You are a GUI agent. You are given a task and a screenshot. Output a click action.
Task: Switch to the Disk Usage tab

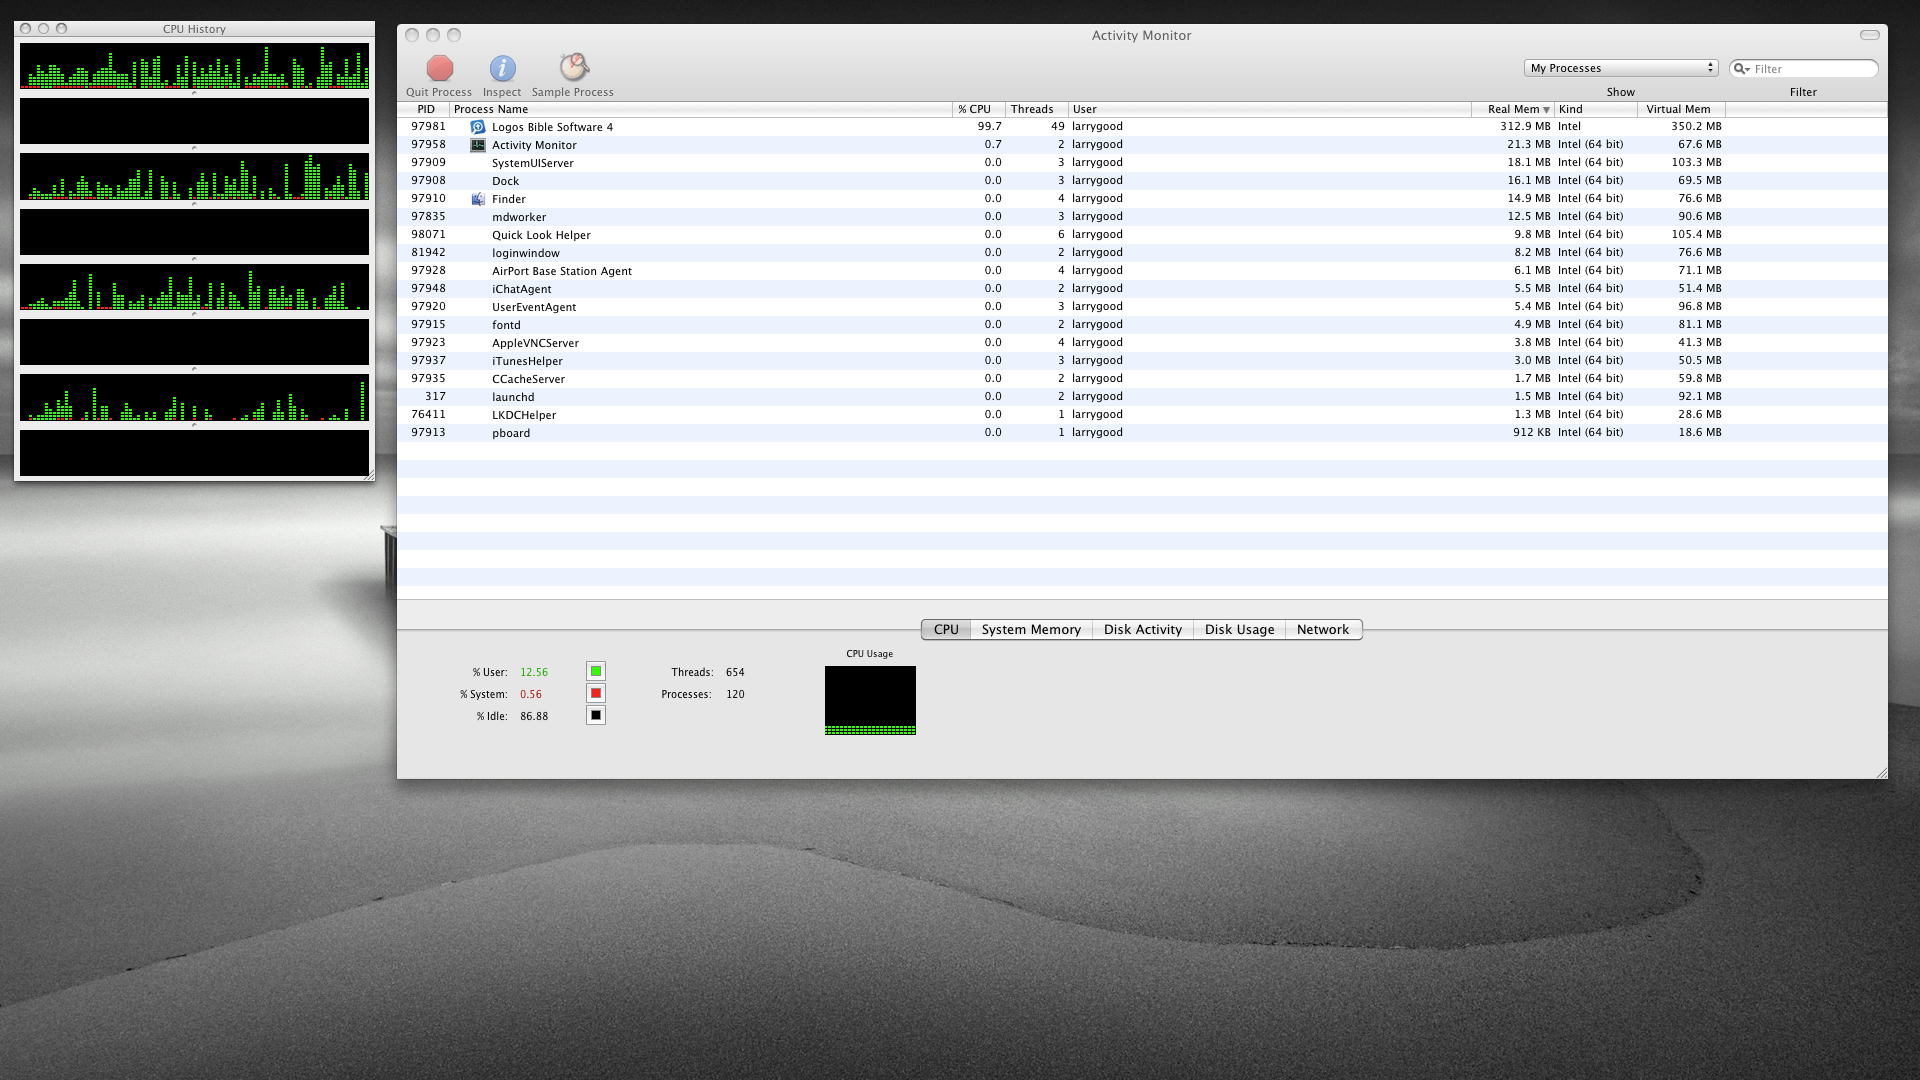point(1239,630)
